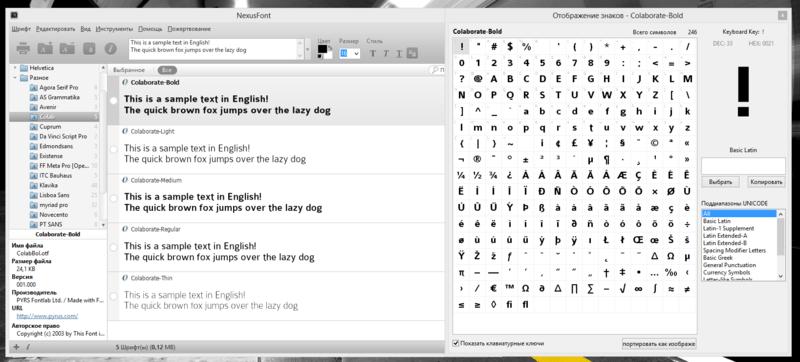Click the search magnifier icon
This screenshot has width=800, height=362.
point(434,70)
